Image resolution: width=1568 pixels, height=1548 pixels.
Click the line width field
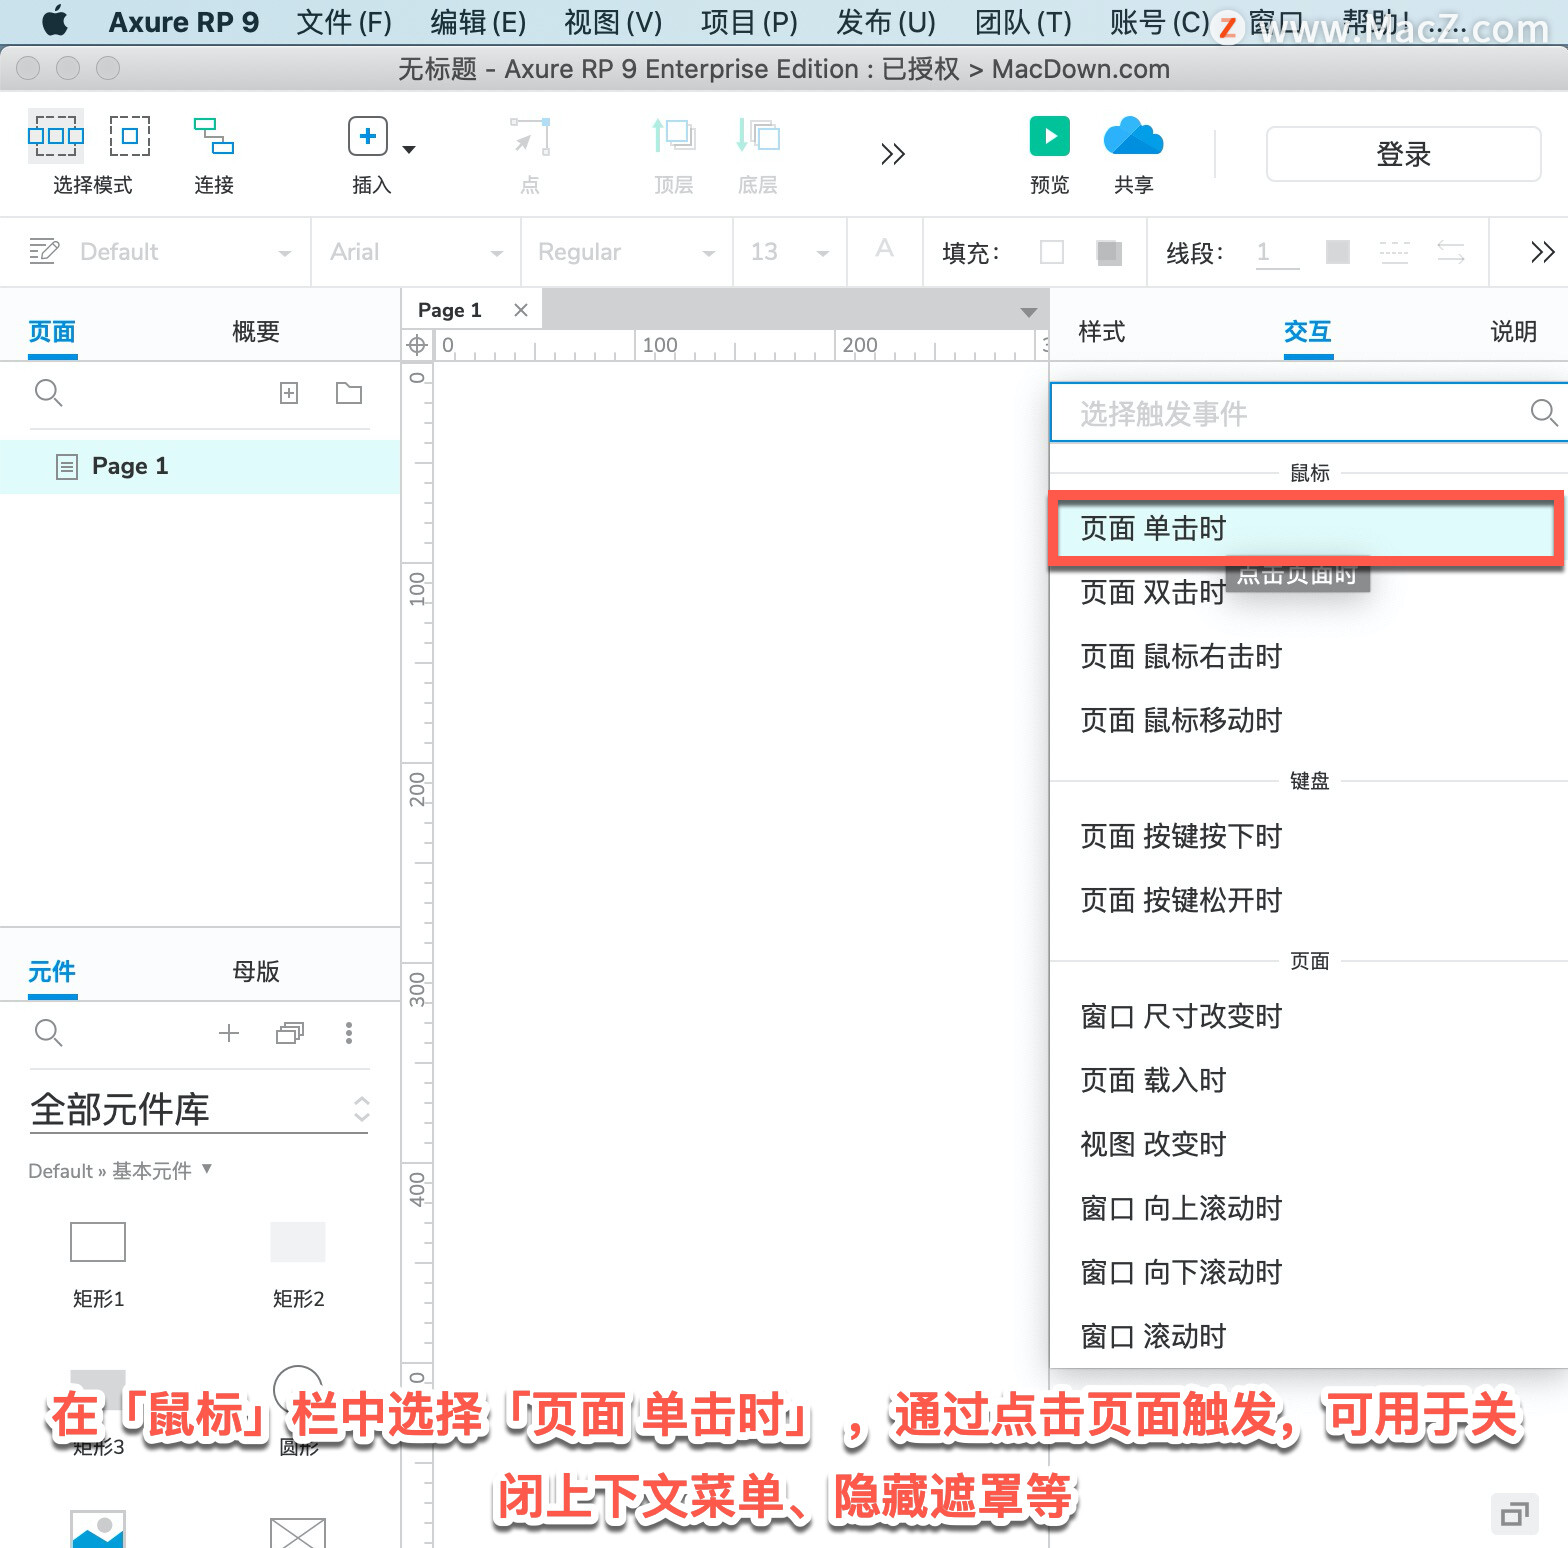pos(1278,252)
